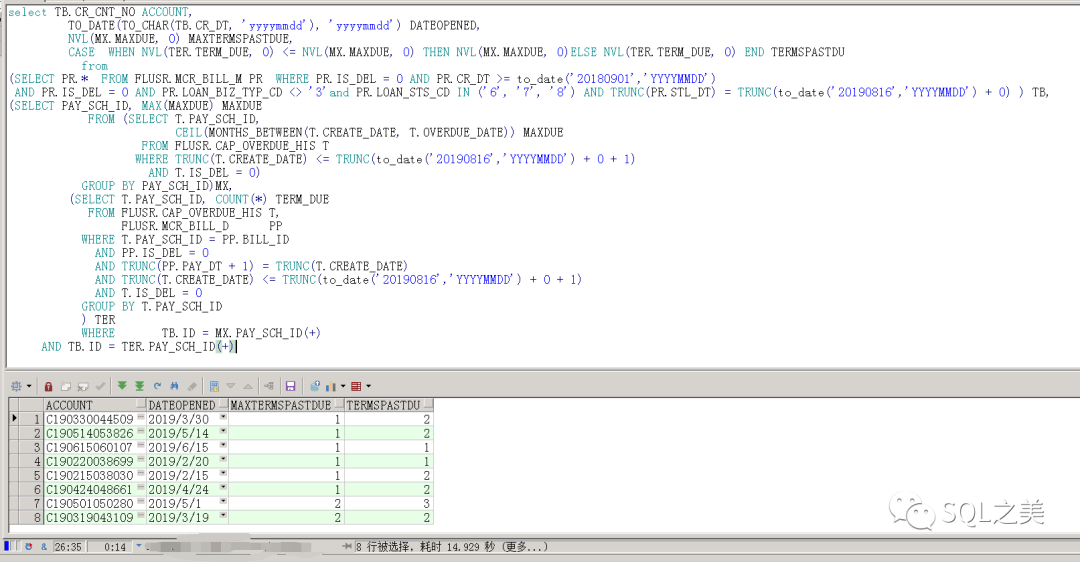Toggle the single record view icon
This screenshot has width=1080, height=562.
point(214,386)
